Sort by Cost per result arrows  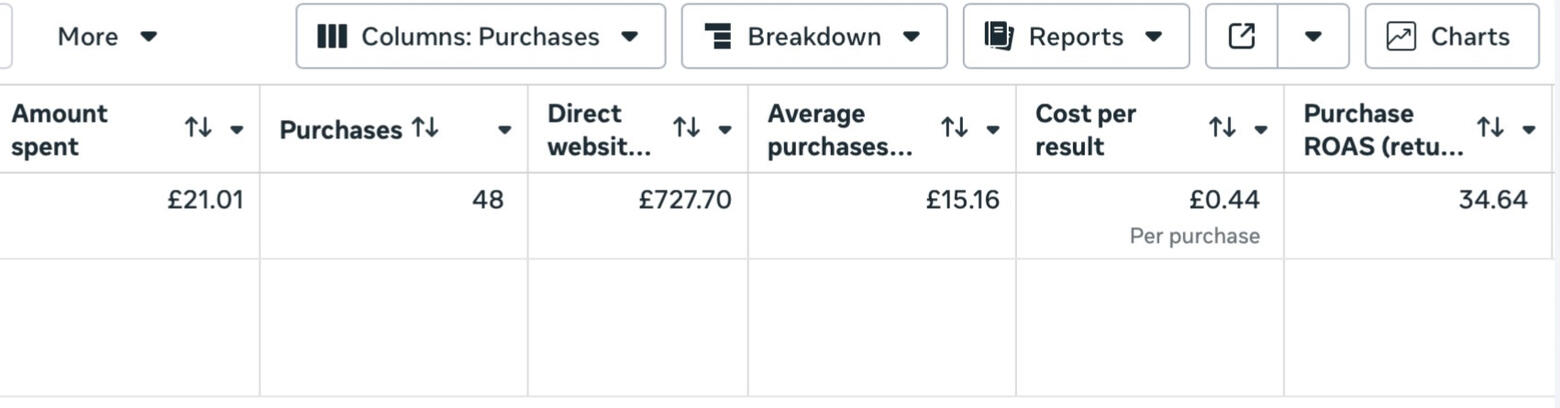pos(1222,129)
